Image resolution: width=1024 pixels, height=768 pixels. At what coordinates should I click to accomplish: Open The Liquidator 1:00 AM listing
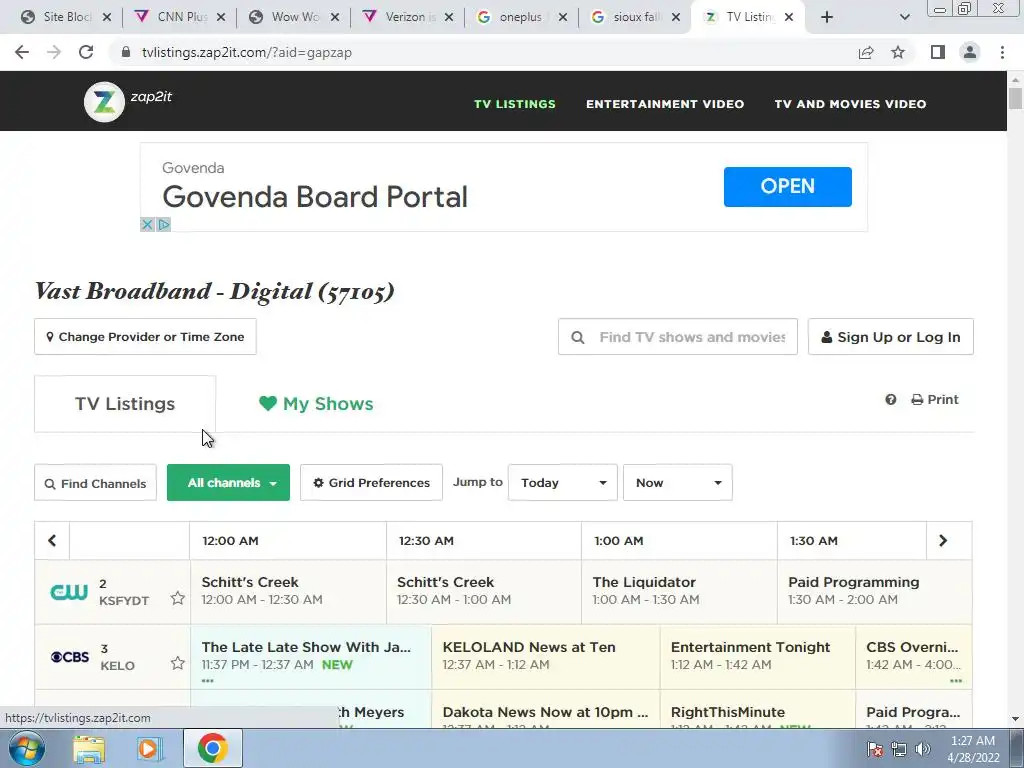(679, 591)
